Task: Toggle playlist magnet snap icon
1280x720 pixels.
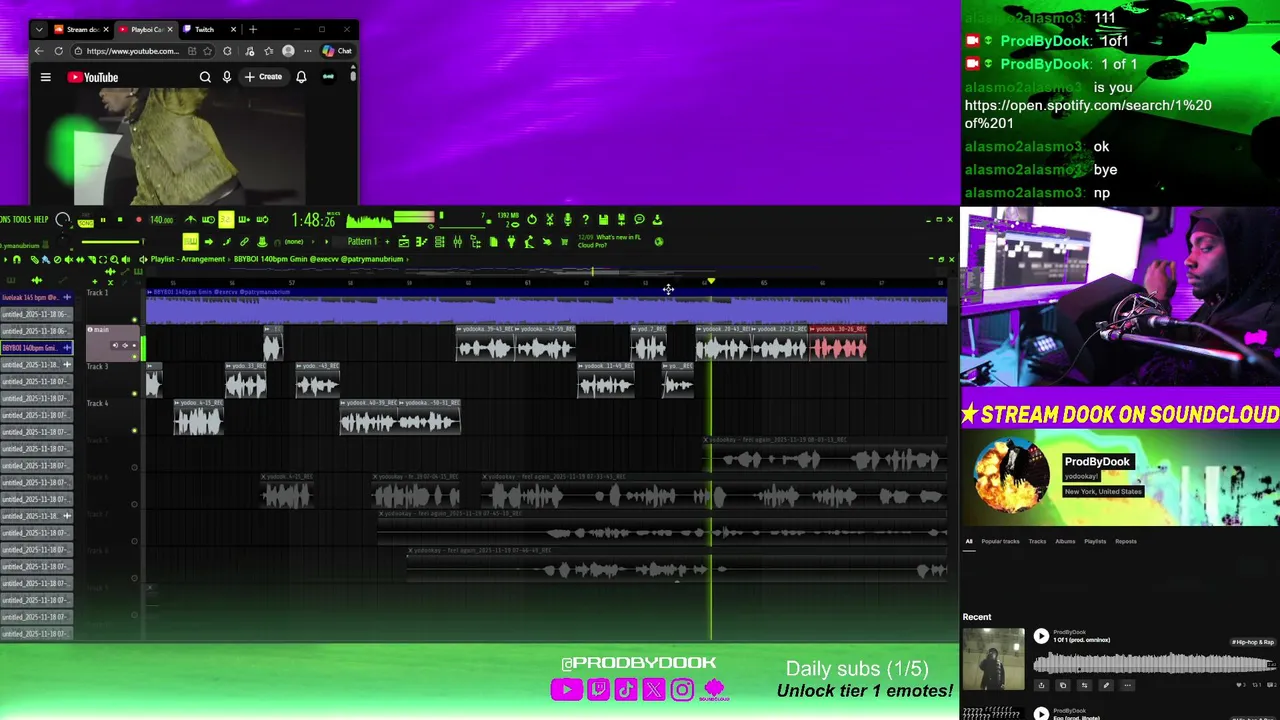Action: (17, 259)
